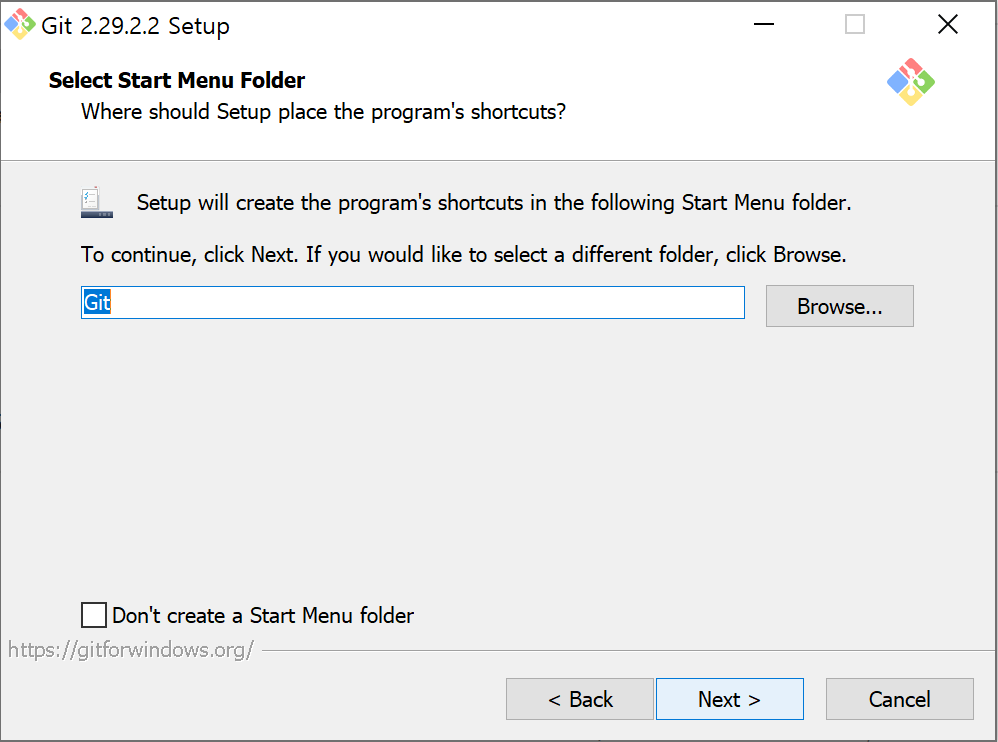Click the "Git 2.29.2.2 Setup" title bar text
The width and height of the screenshot is (998, 742).
135,26
